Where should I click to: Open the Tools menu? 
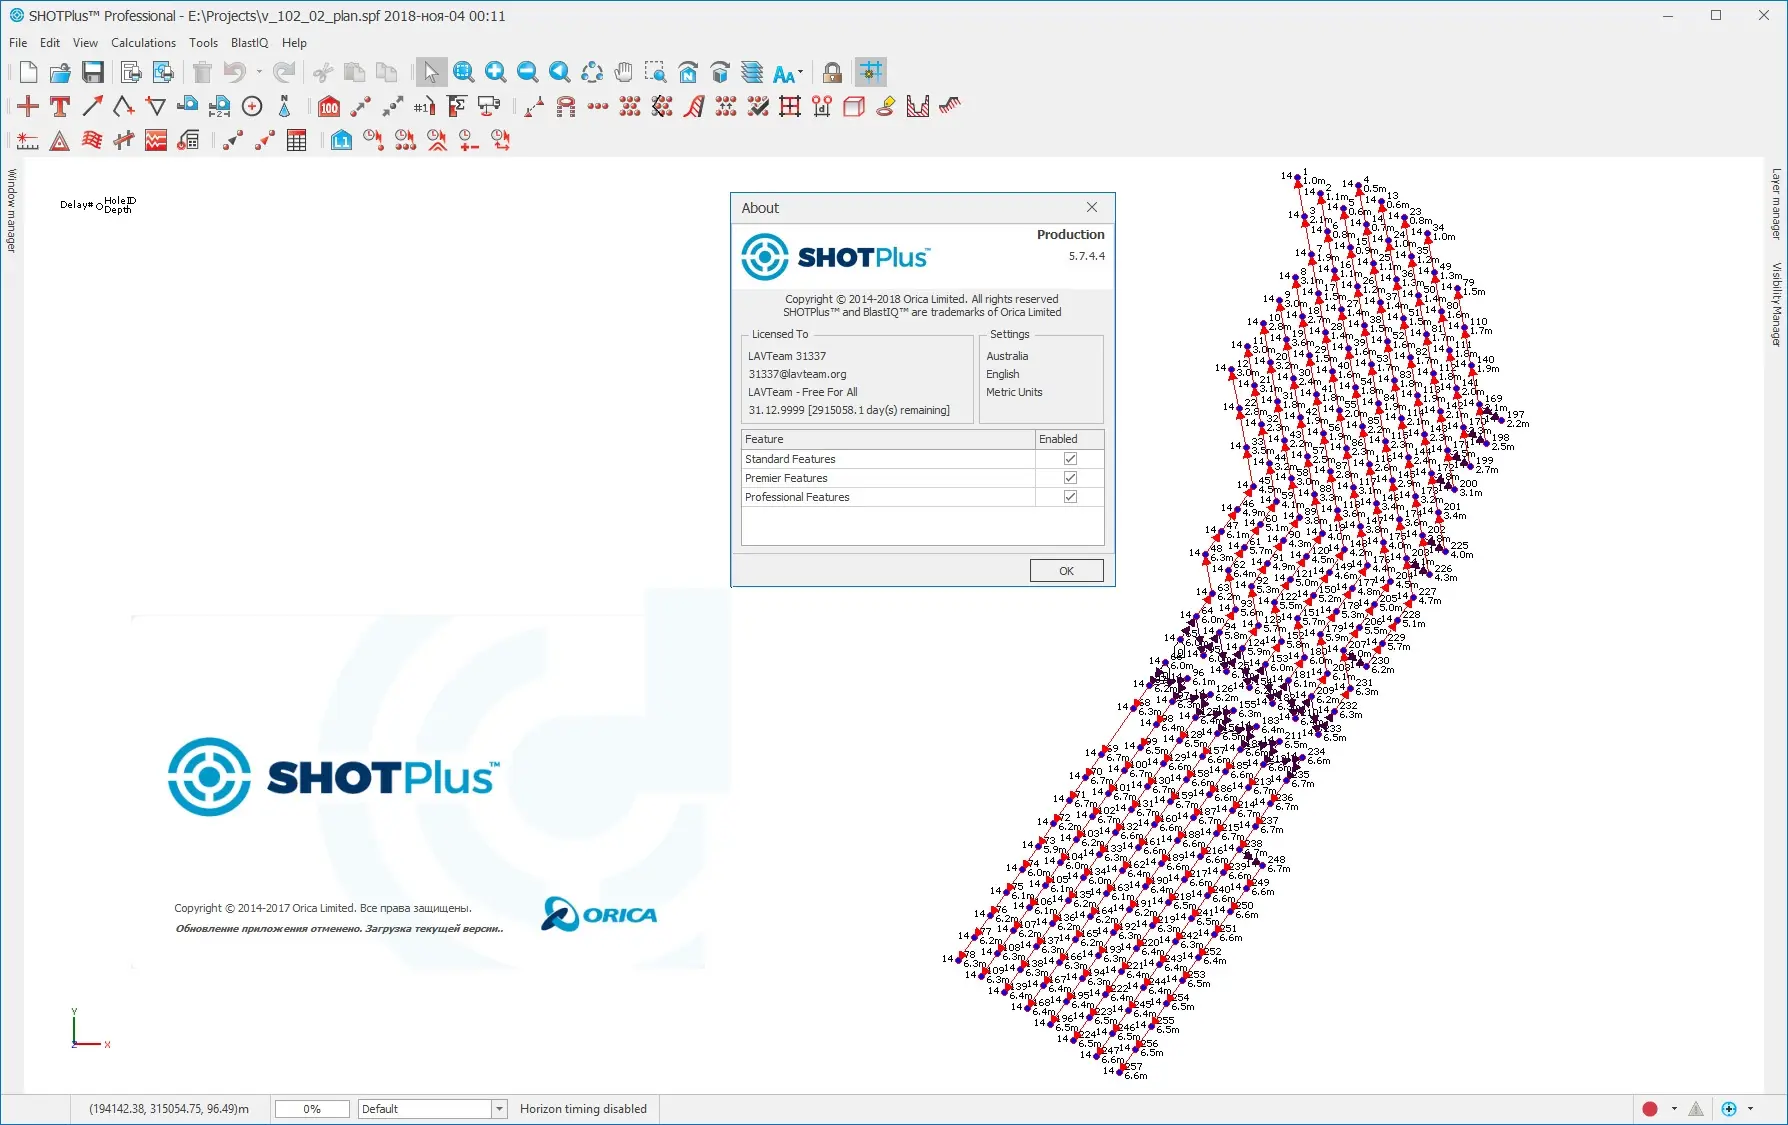tap(203, 43)
